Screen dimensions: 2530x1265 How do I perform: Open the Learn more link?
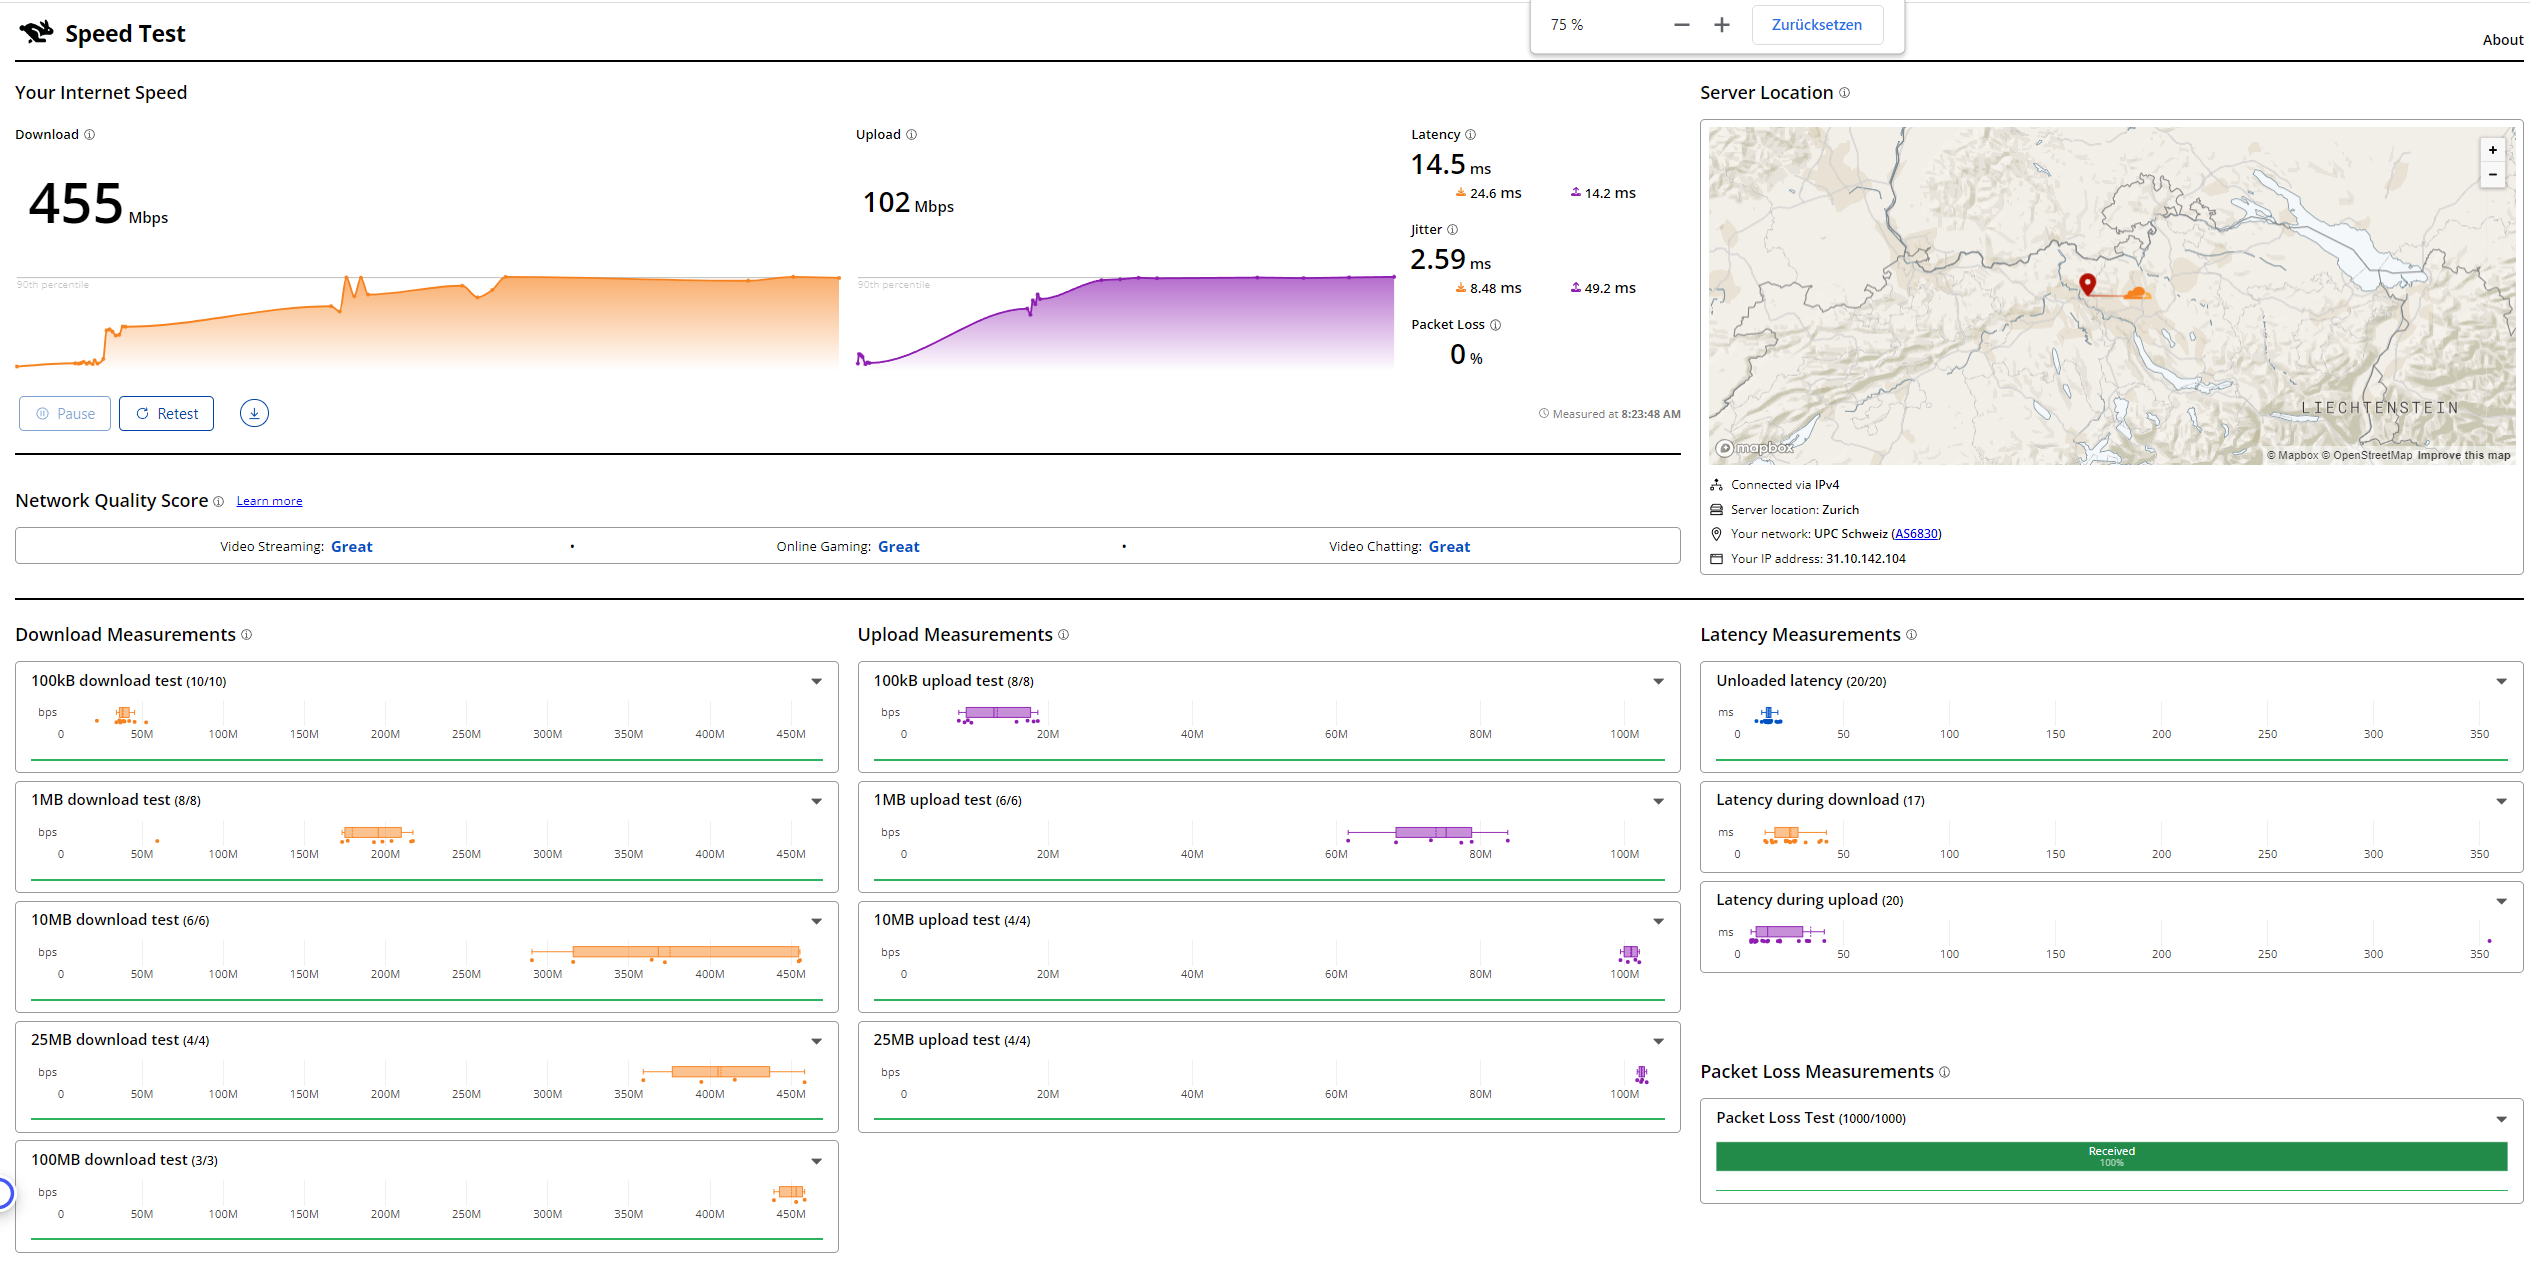pyautogui.click(x=269, y=501)
